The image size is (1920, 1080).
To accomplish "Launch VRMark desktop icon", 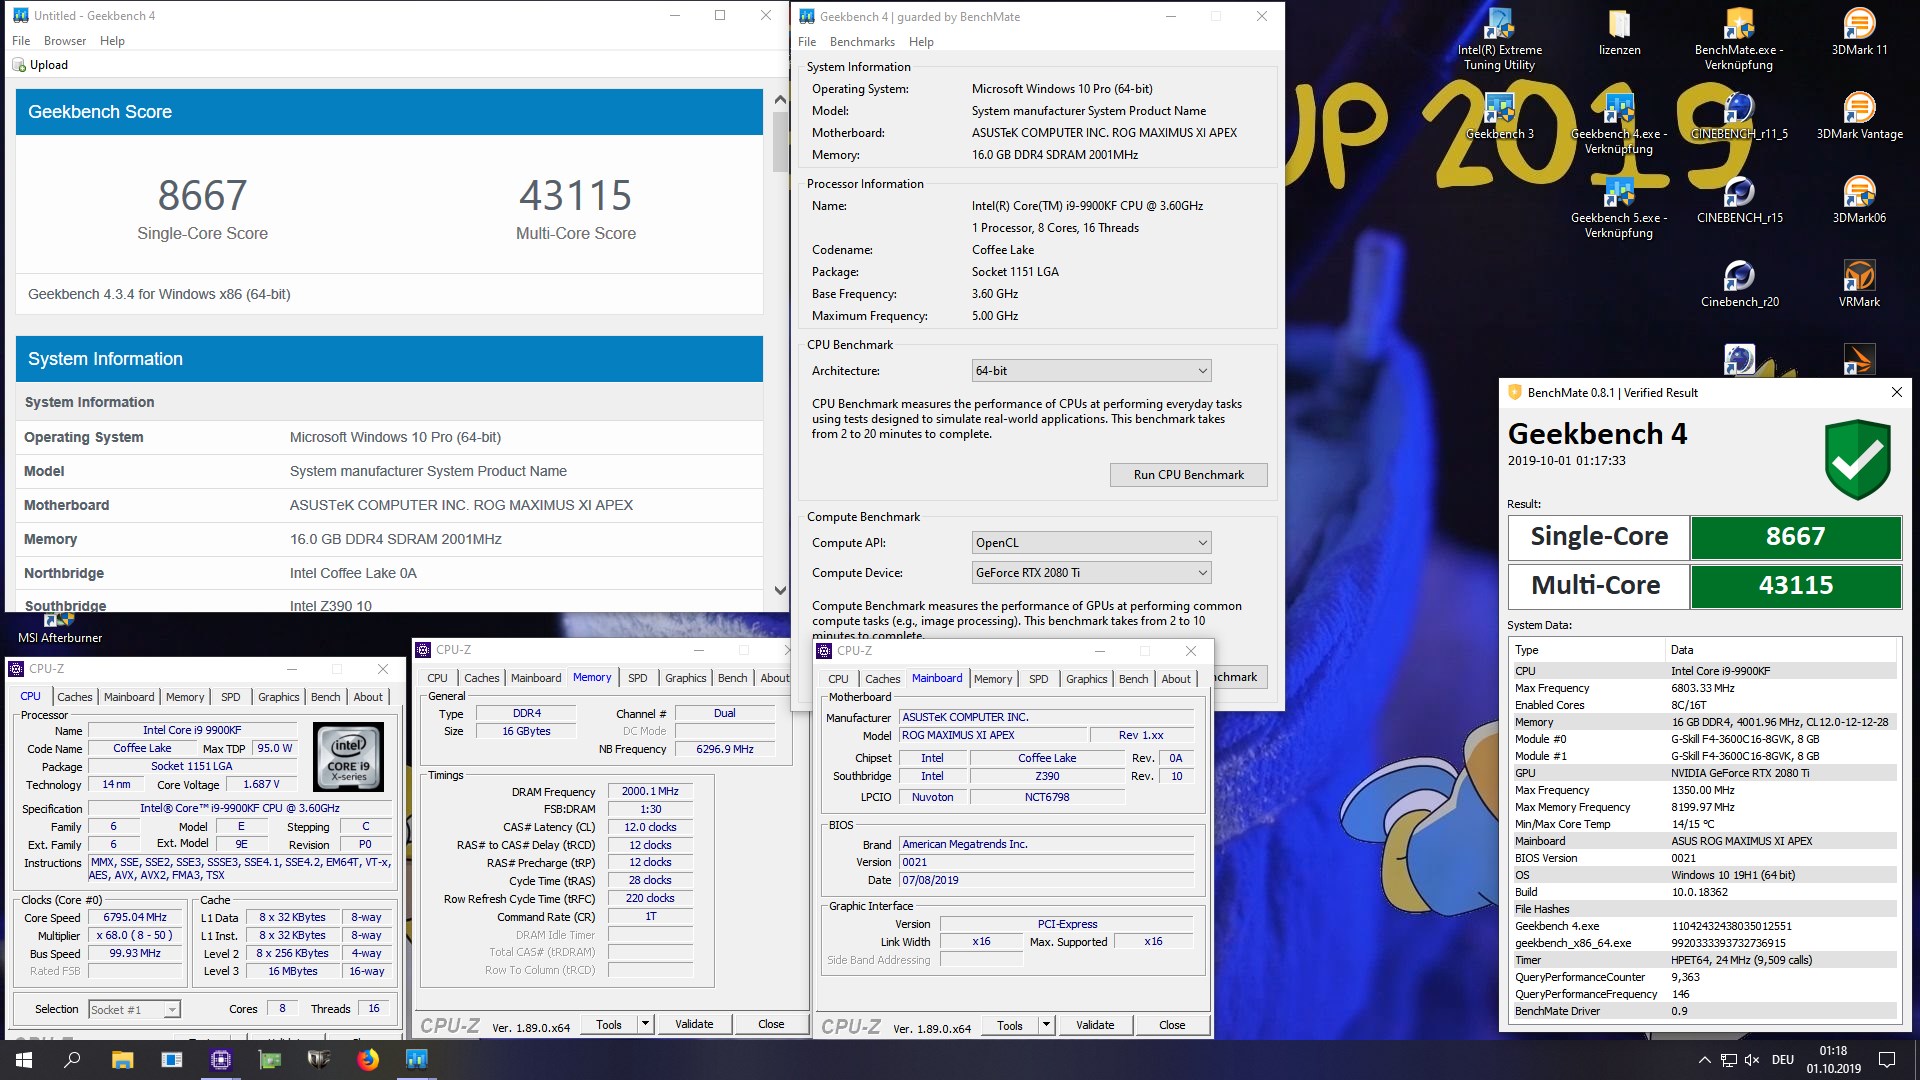I will [x=1859, y=284].
